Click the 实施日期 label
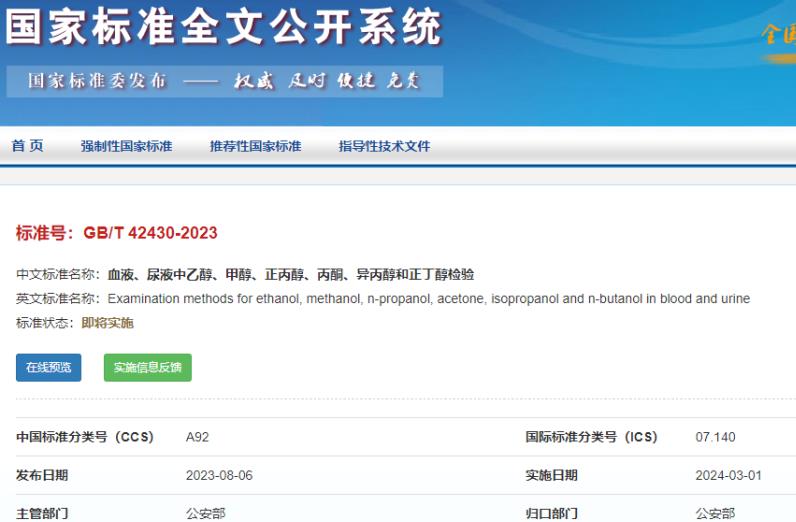The height and width of the screenshot is (522, 796). 551,476
